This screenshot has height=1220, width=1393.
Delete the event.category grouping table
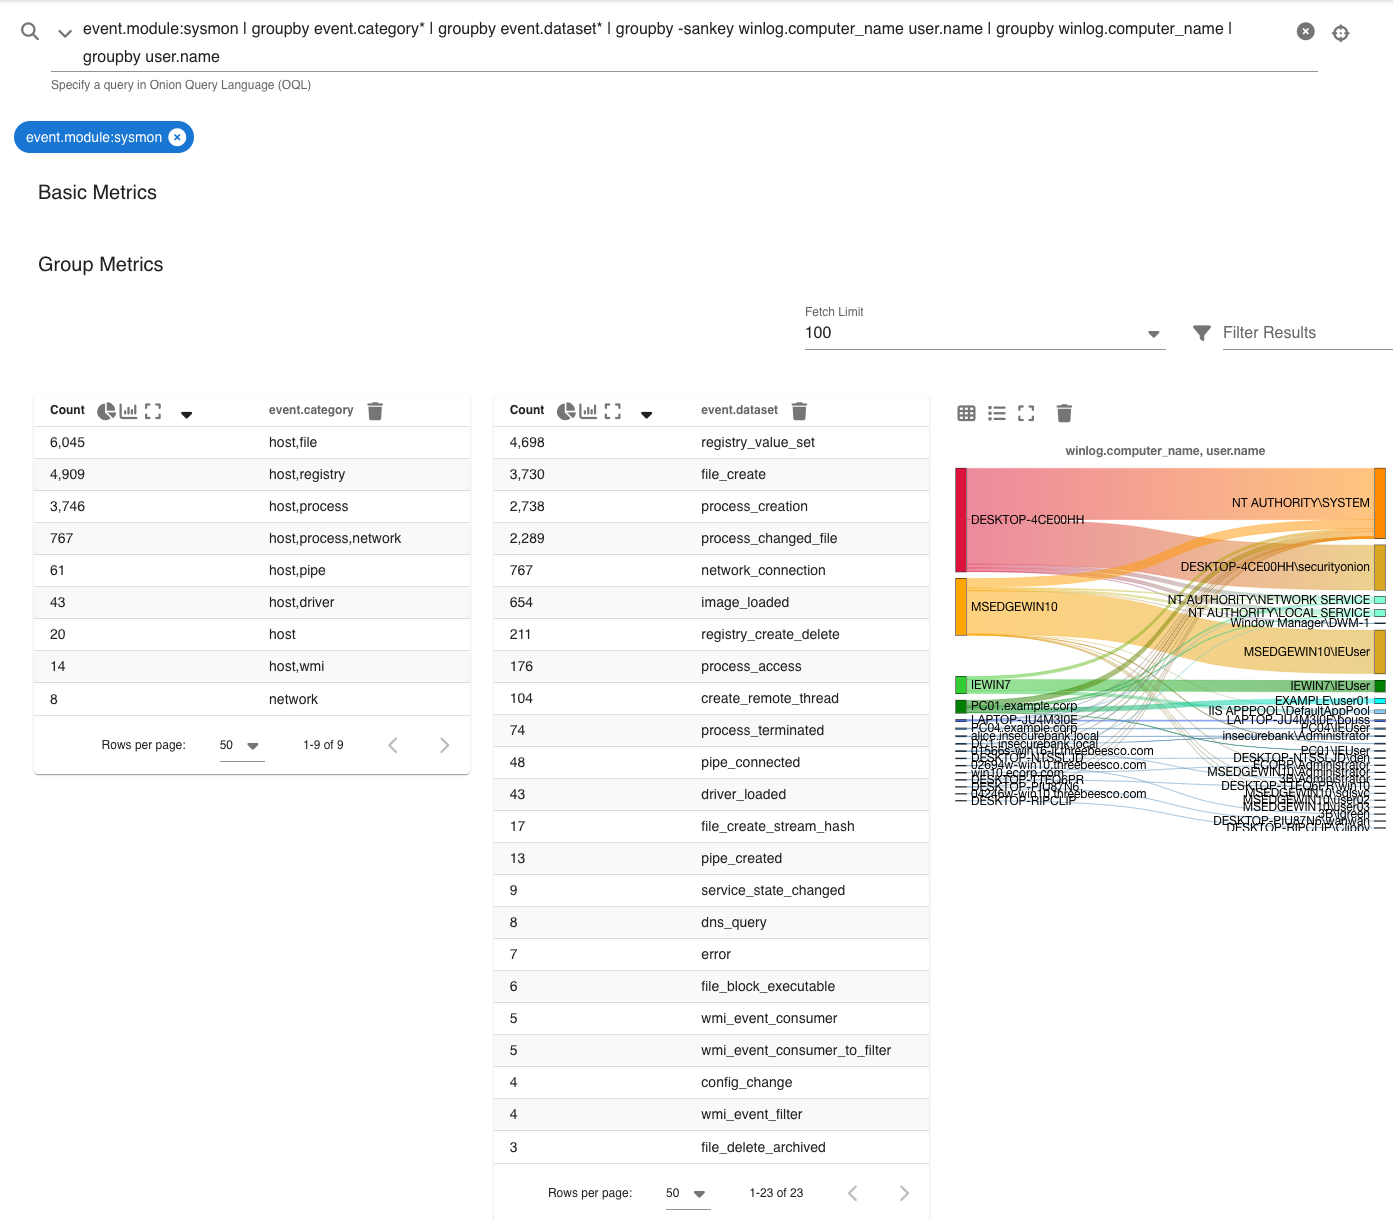pos(375,410)
